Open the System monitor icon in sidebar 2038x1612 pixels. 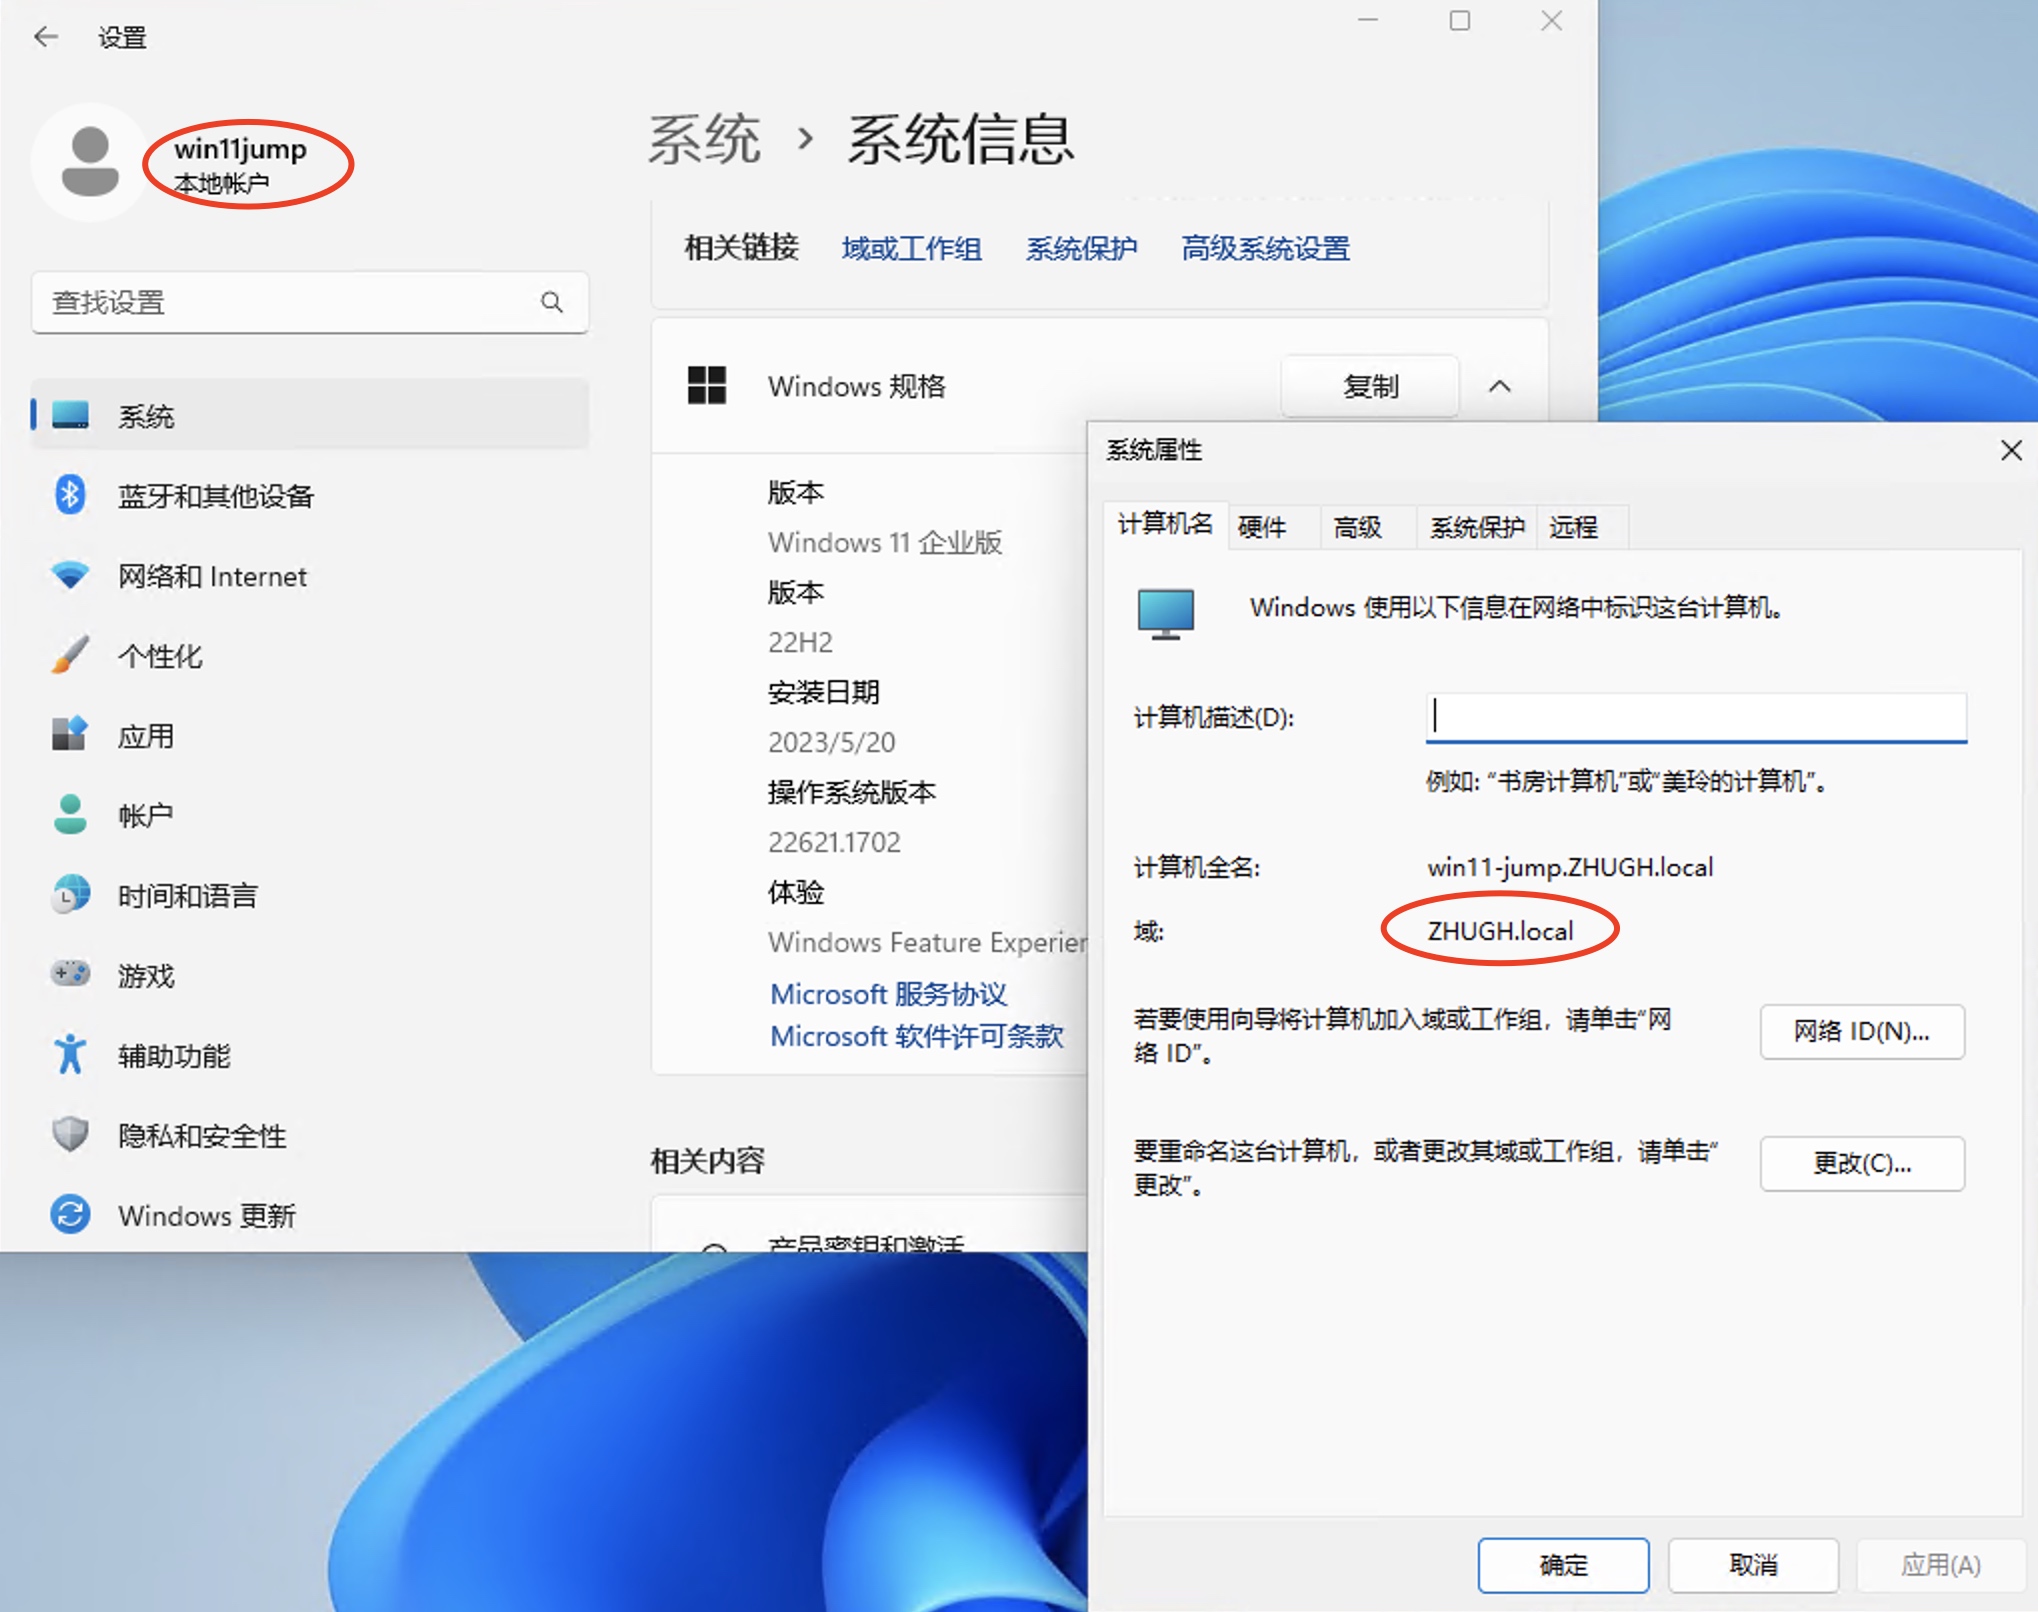pyautogui.click(x=70, y=415)
